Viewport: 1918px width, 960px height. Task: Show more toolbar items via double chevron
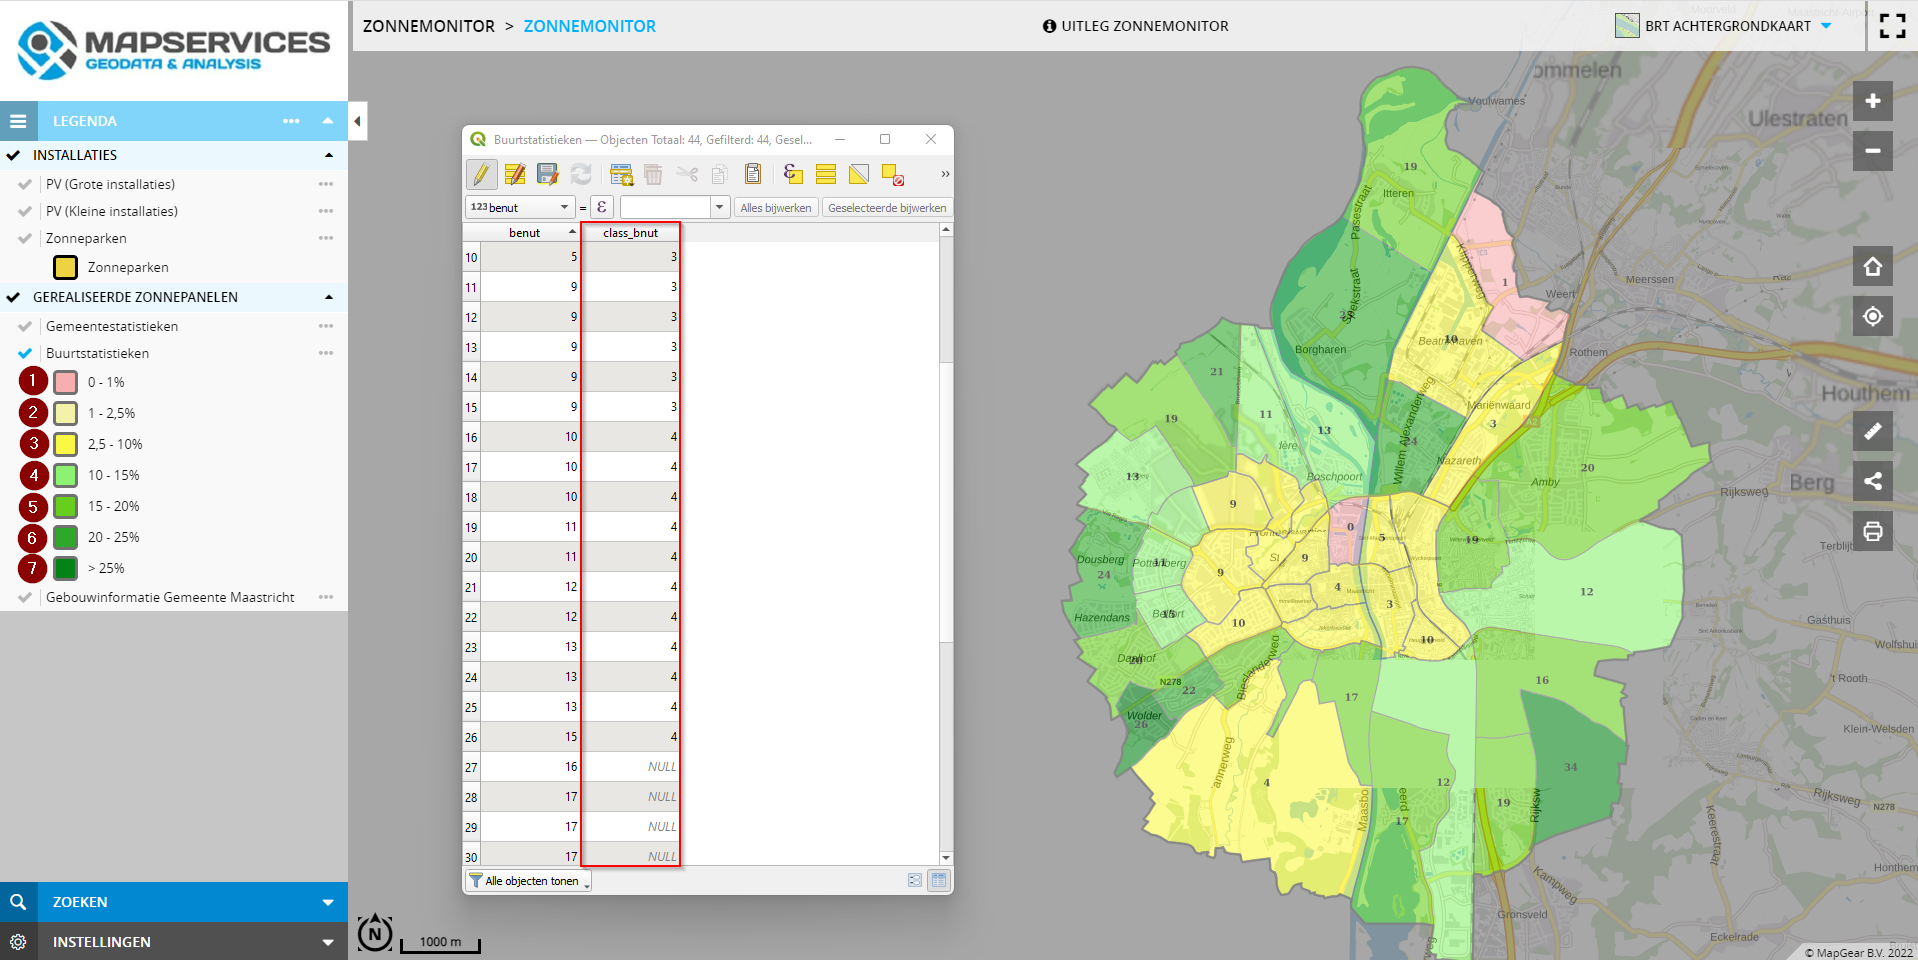point(945,174)
